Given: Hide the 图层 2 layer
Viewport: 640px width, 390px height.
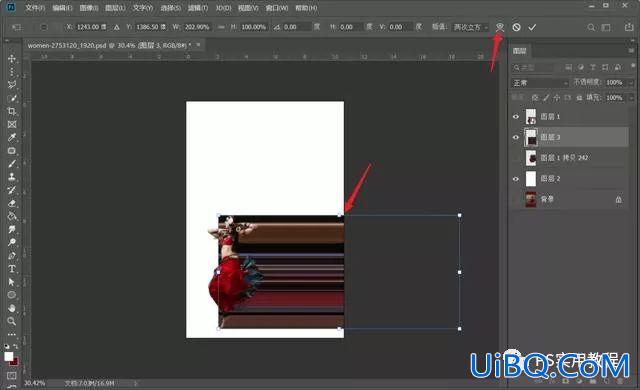Looking at the screenshot, I should 516,179.
